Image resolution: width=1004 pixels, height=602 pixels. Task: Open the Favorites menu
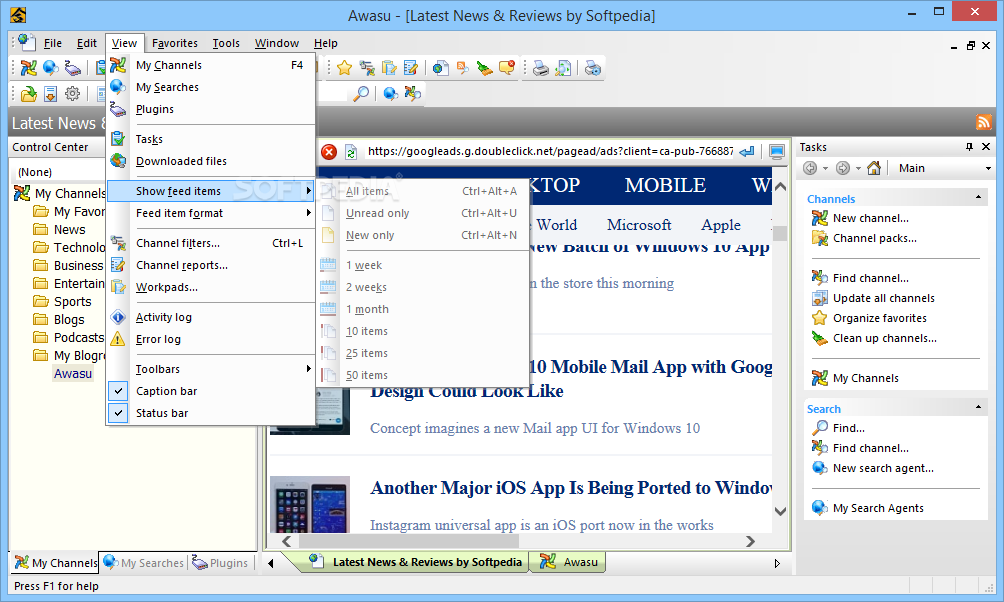175,43
